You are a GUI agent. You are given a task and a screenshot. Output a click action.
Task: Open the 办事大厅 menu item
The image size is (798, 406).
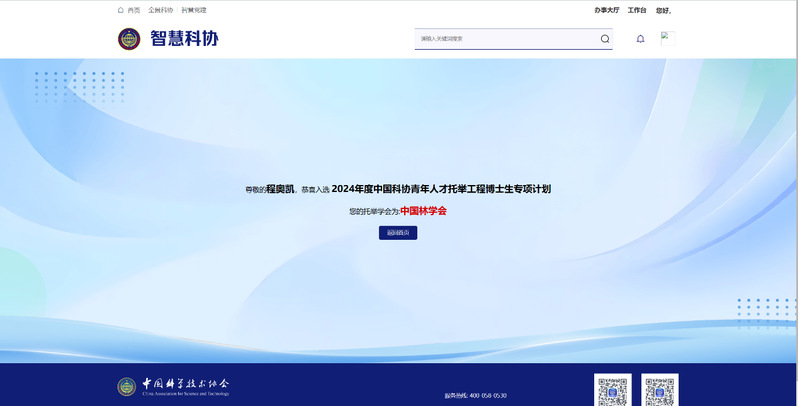point(607,10)
